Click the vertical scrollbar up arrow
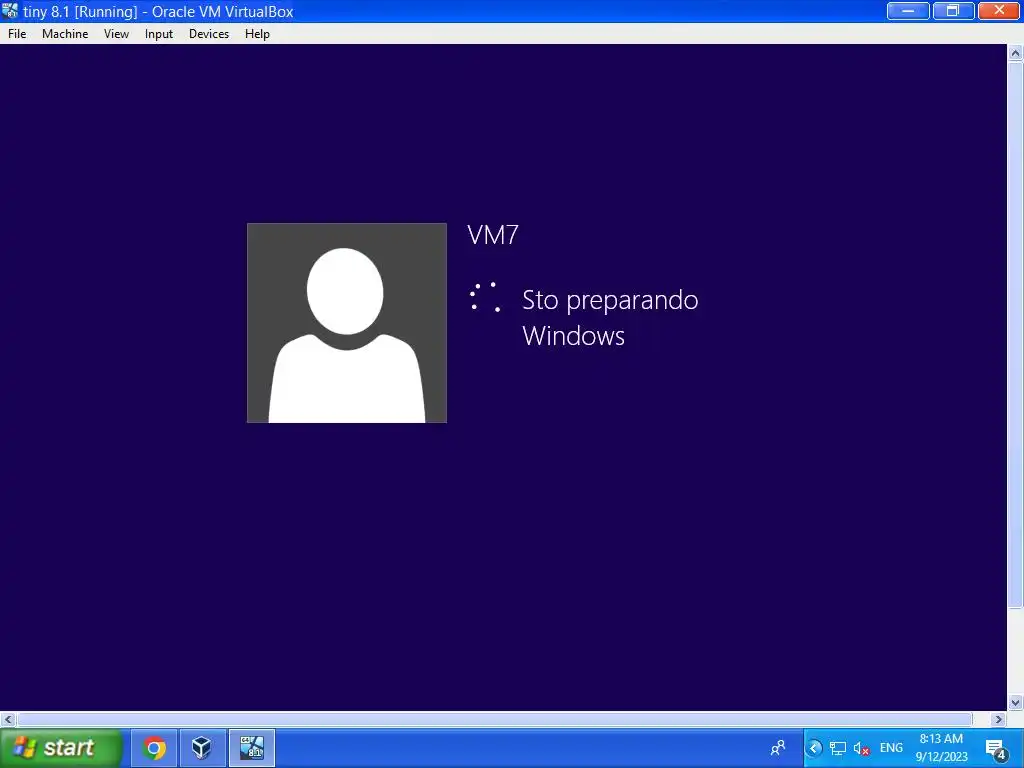 pos(1016,53)
